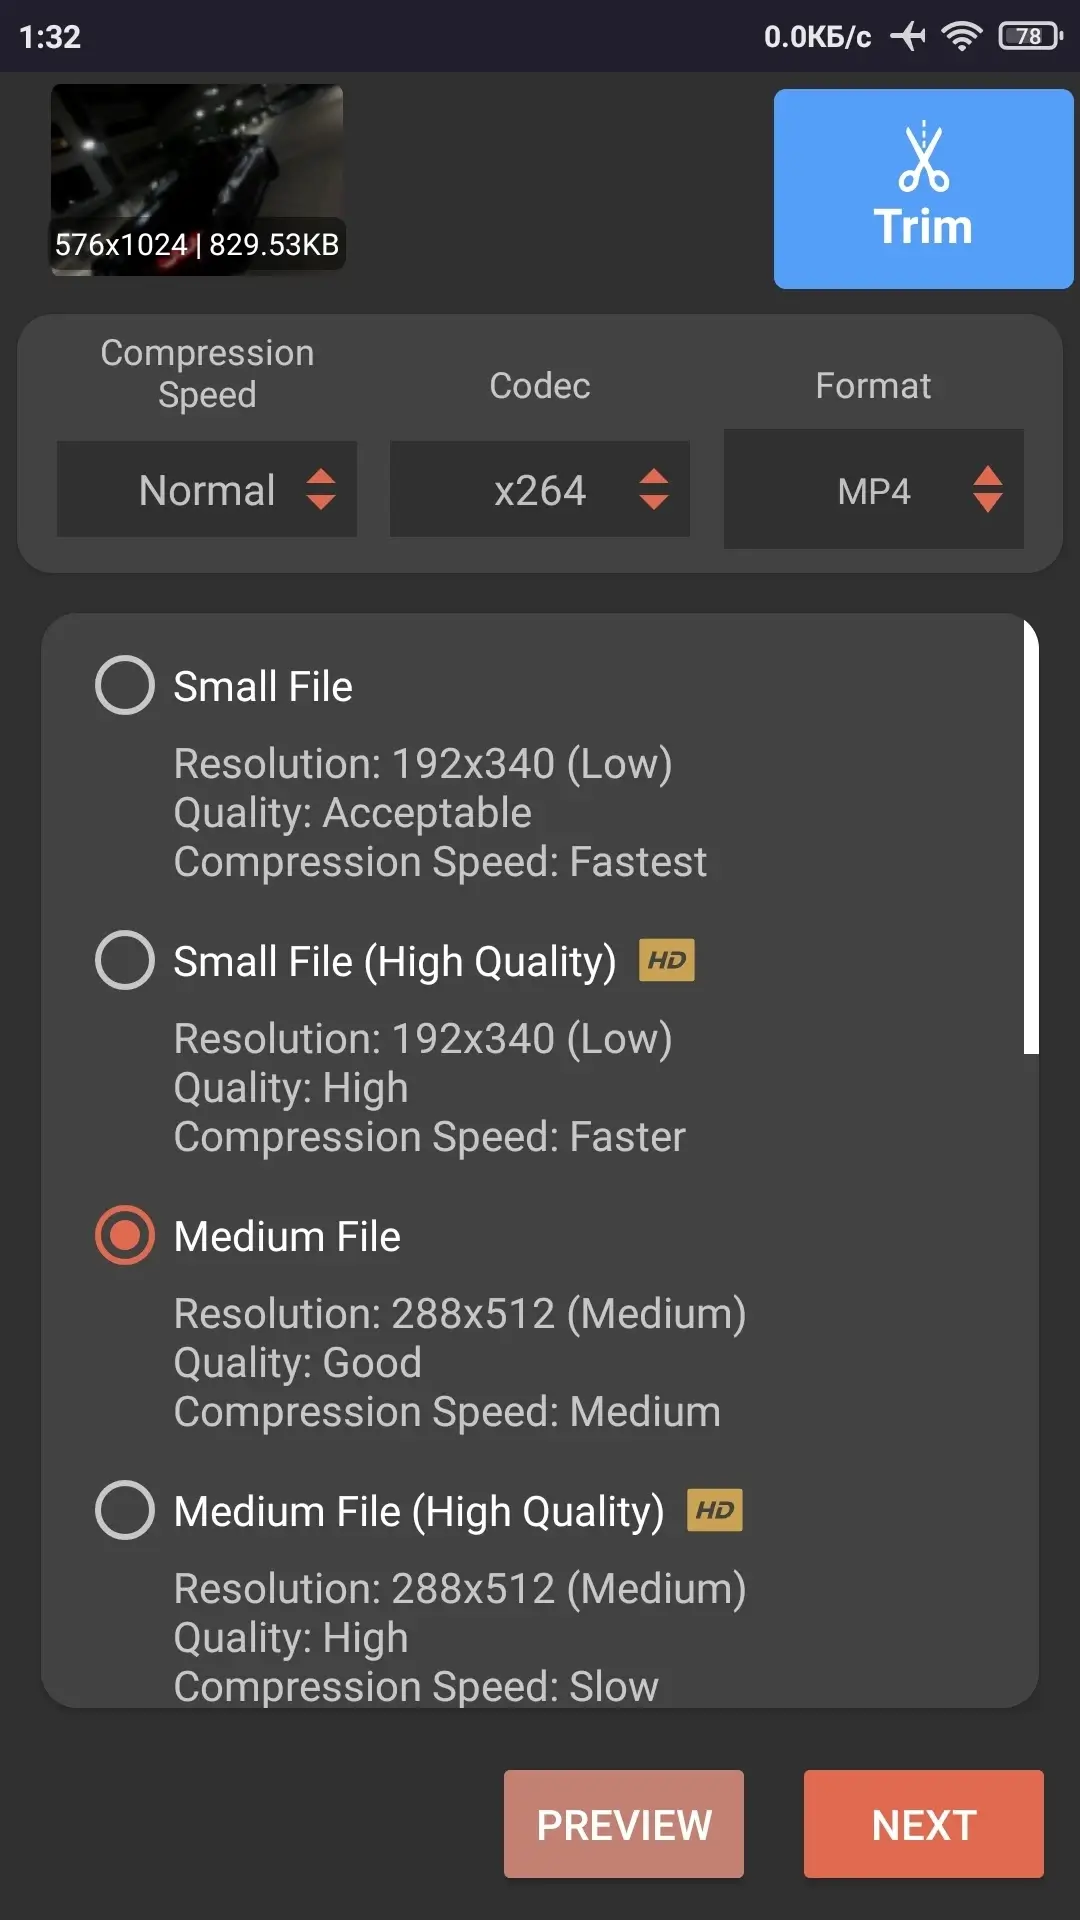Tap the Wi-Fi status icon
The width and height of the screenshot is (1080, 1920).
click(961, 37)
